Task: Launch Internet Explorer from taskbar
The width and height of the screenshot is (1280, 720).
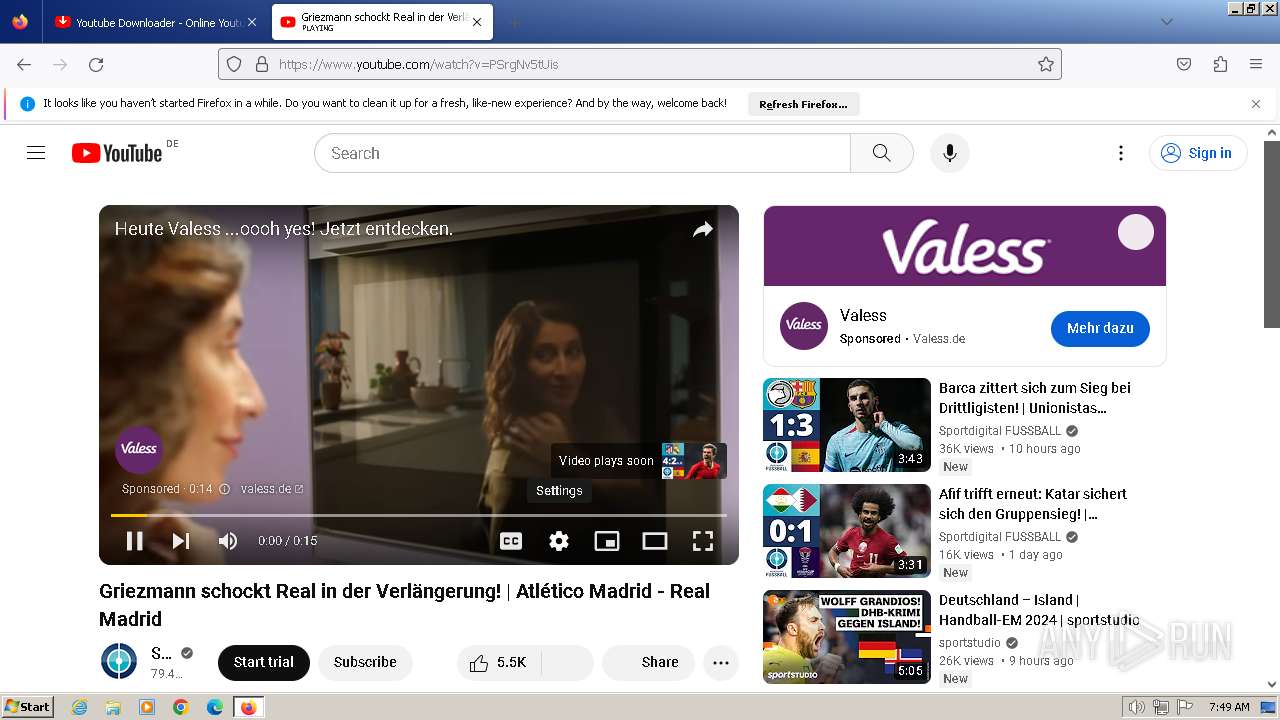Action: [80, 707]
